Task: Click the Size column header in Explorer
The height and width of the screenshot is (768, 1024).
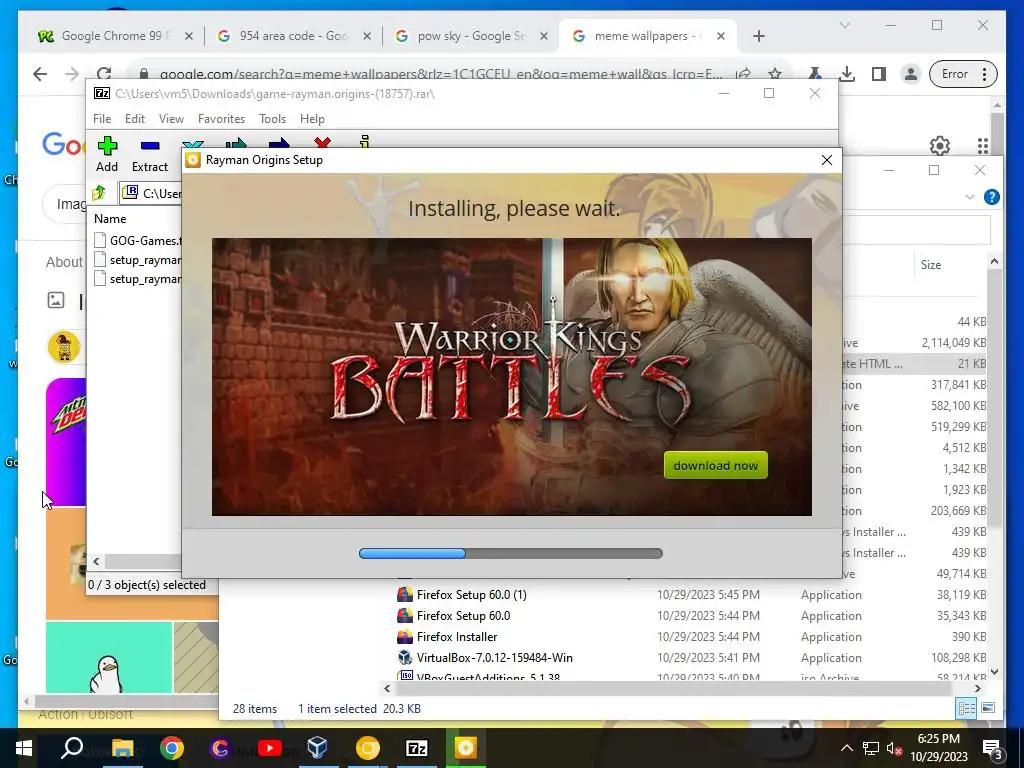Action: point(931,264)
